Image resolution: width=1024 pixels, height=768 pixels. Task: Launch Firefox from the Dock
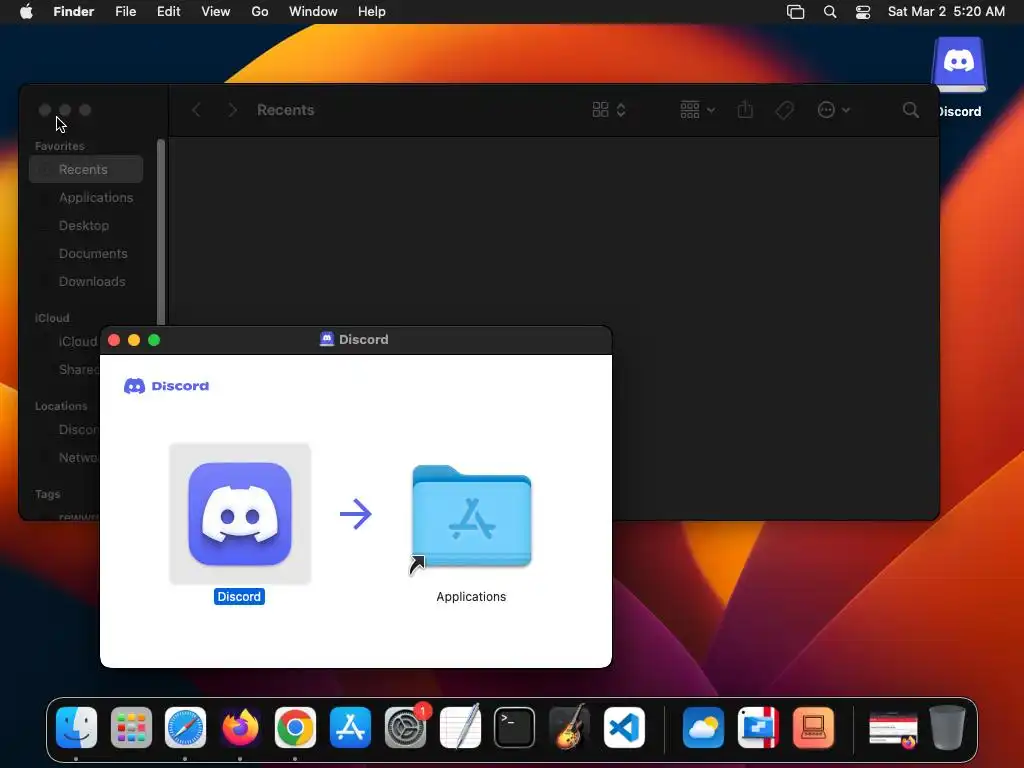coord(240,728)
